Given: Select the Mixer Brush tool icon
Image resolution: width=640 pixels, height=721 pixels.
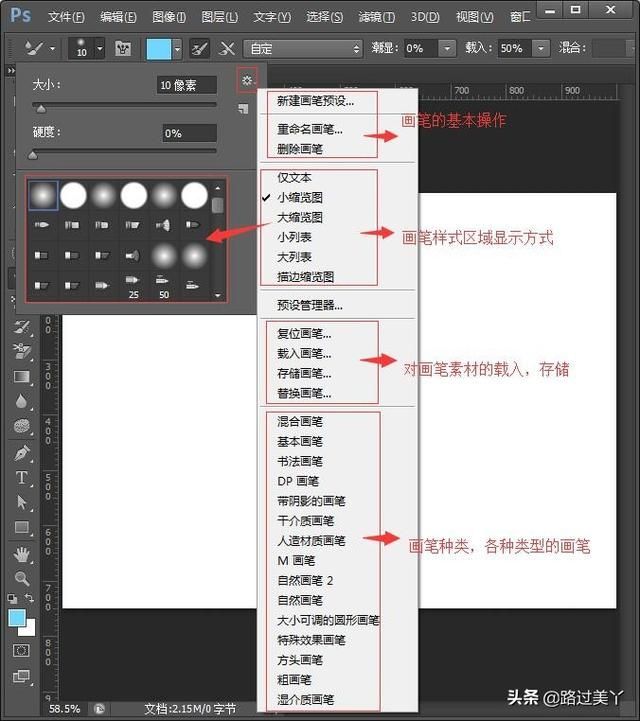Looking at the screenshot, I should pos(33,48).
